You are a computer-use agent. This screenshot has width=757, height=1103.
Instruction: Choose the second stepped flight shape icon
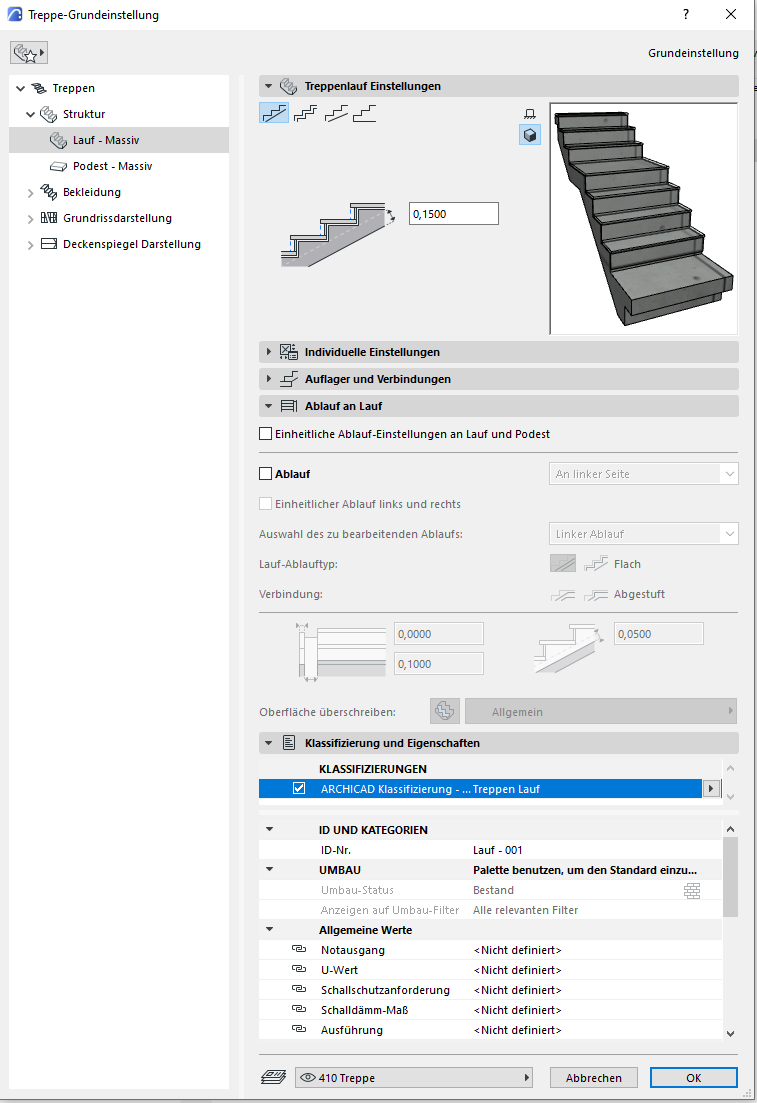(x=305, y=113)
